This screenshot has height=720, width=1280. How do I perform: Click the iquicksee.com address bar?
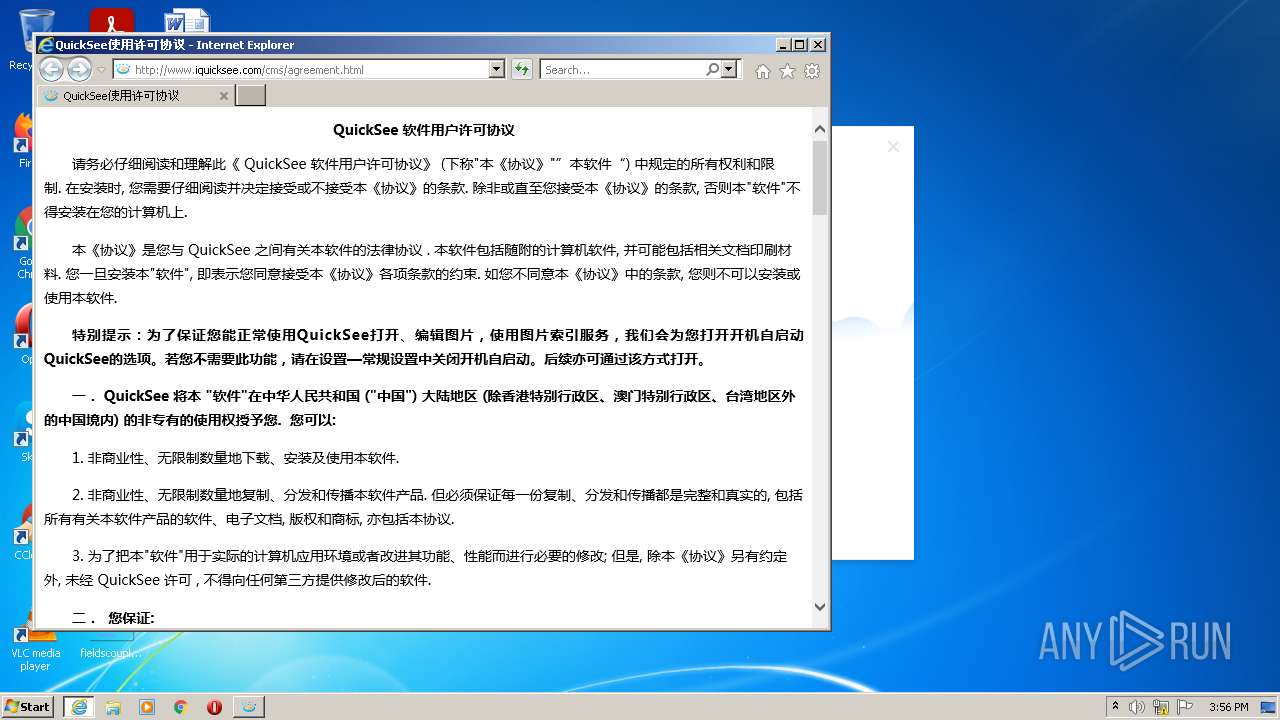point(300,69)
